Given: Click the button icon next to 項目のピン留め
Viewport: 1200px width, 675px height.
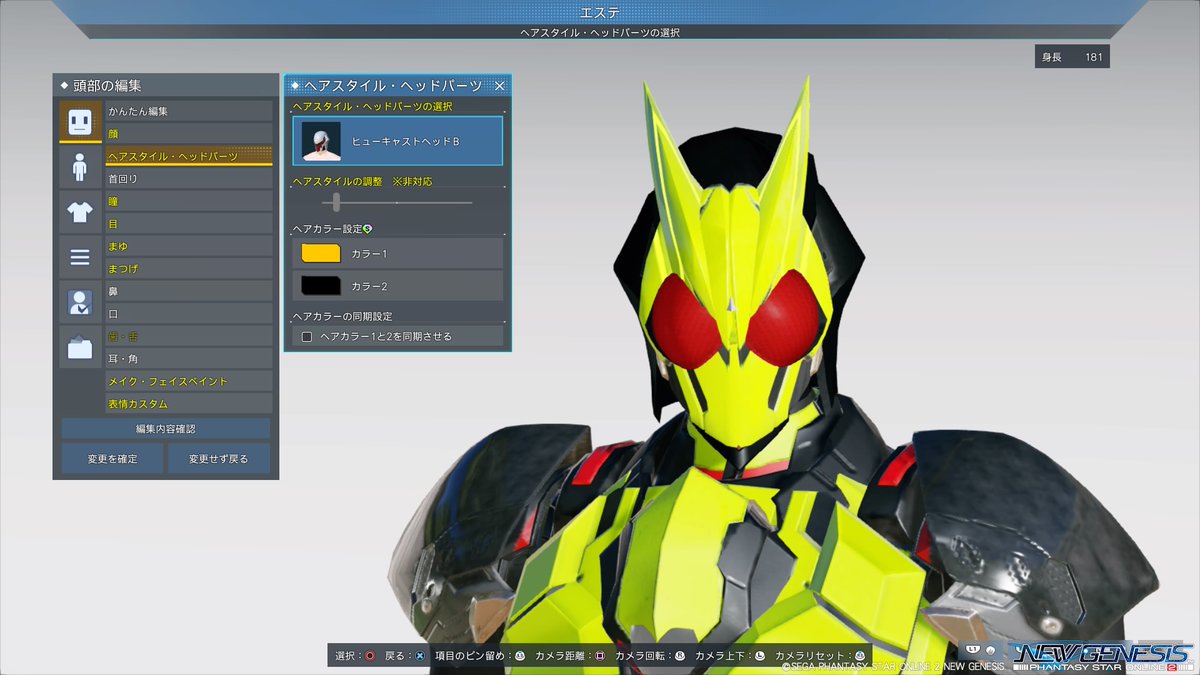Looking at the screenshot, I should 520,656.
